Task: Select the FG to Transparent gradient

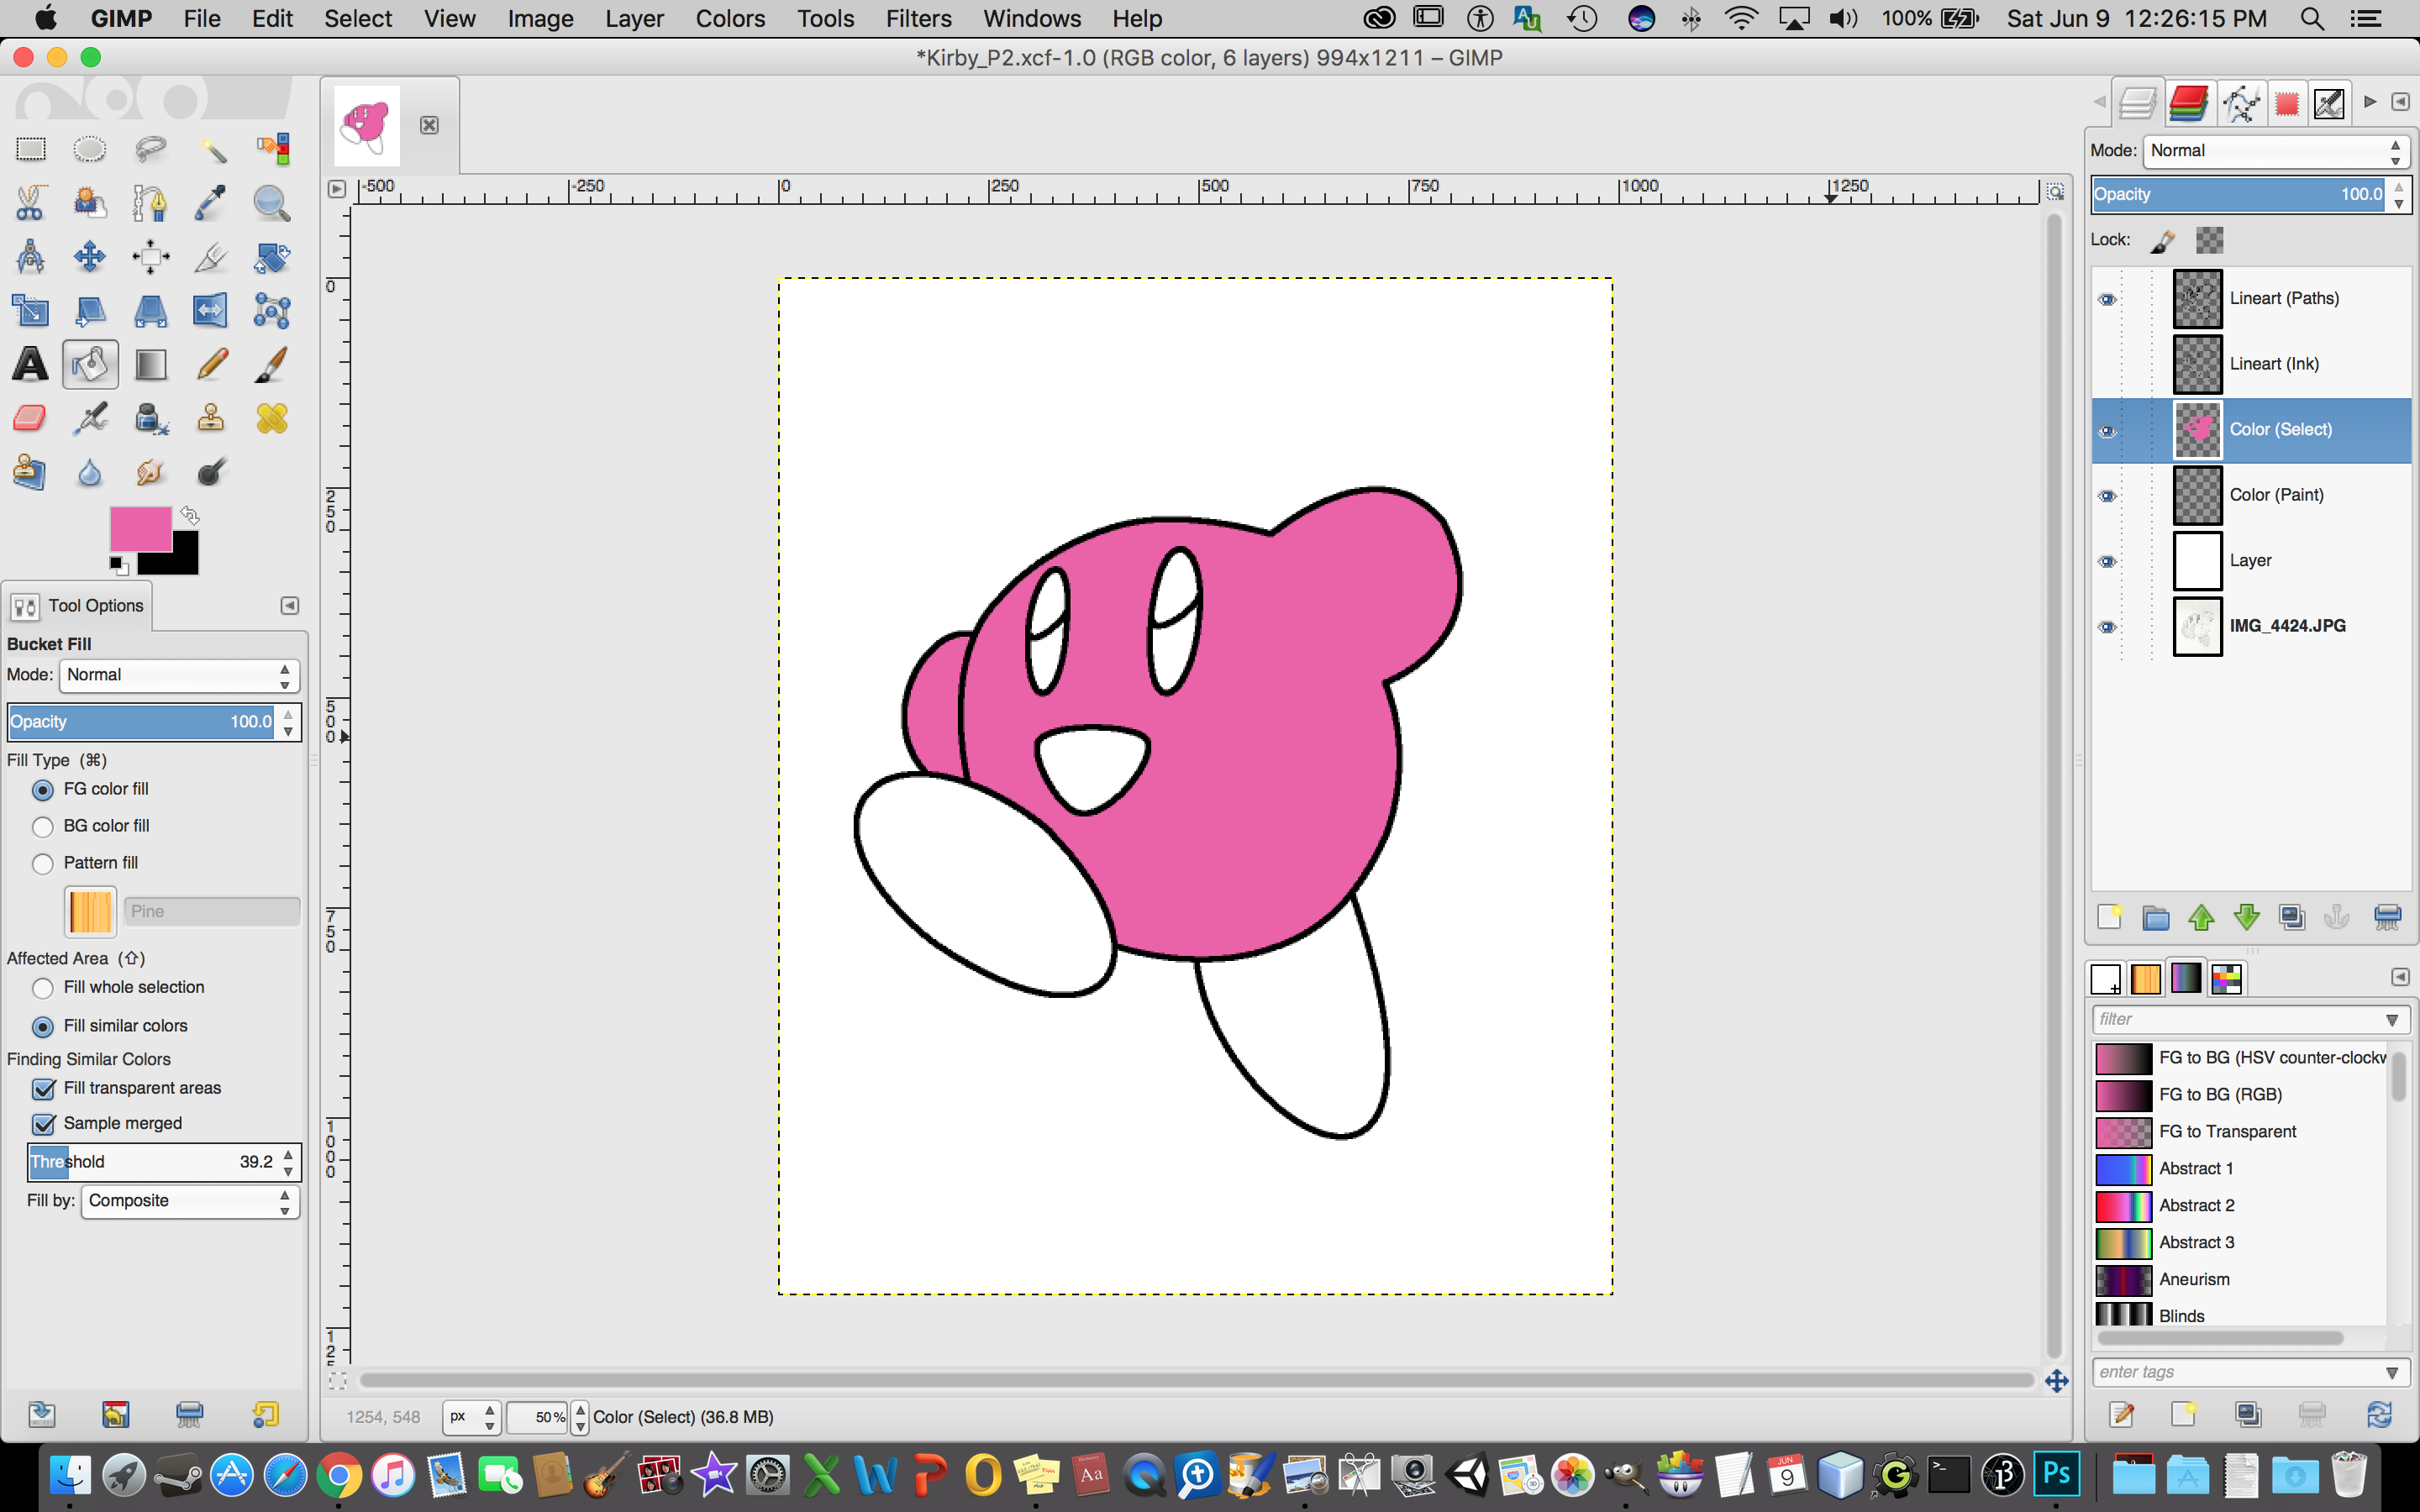Action: click(2240, 1132)
